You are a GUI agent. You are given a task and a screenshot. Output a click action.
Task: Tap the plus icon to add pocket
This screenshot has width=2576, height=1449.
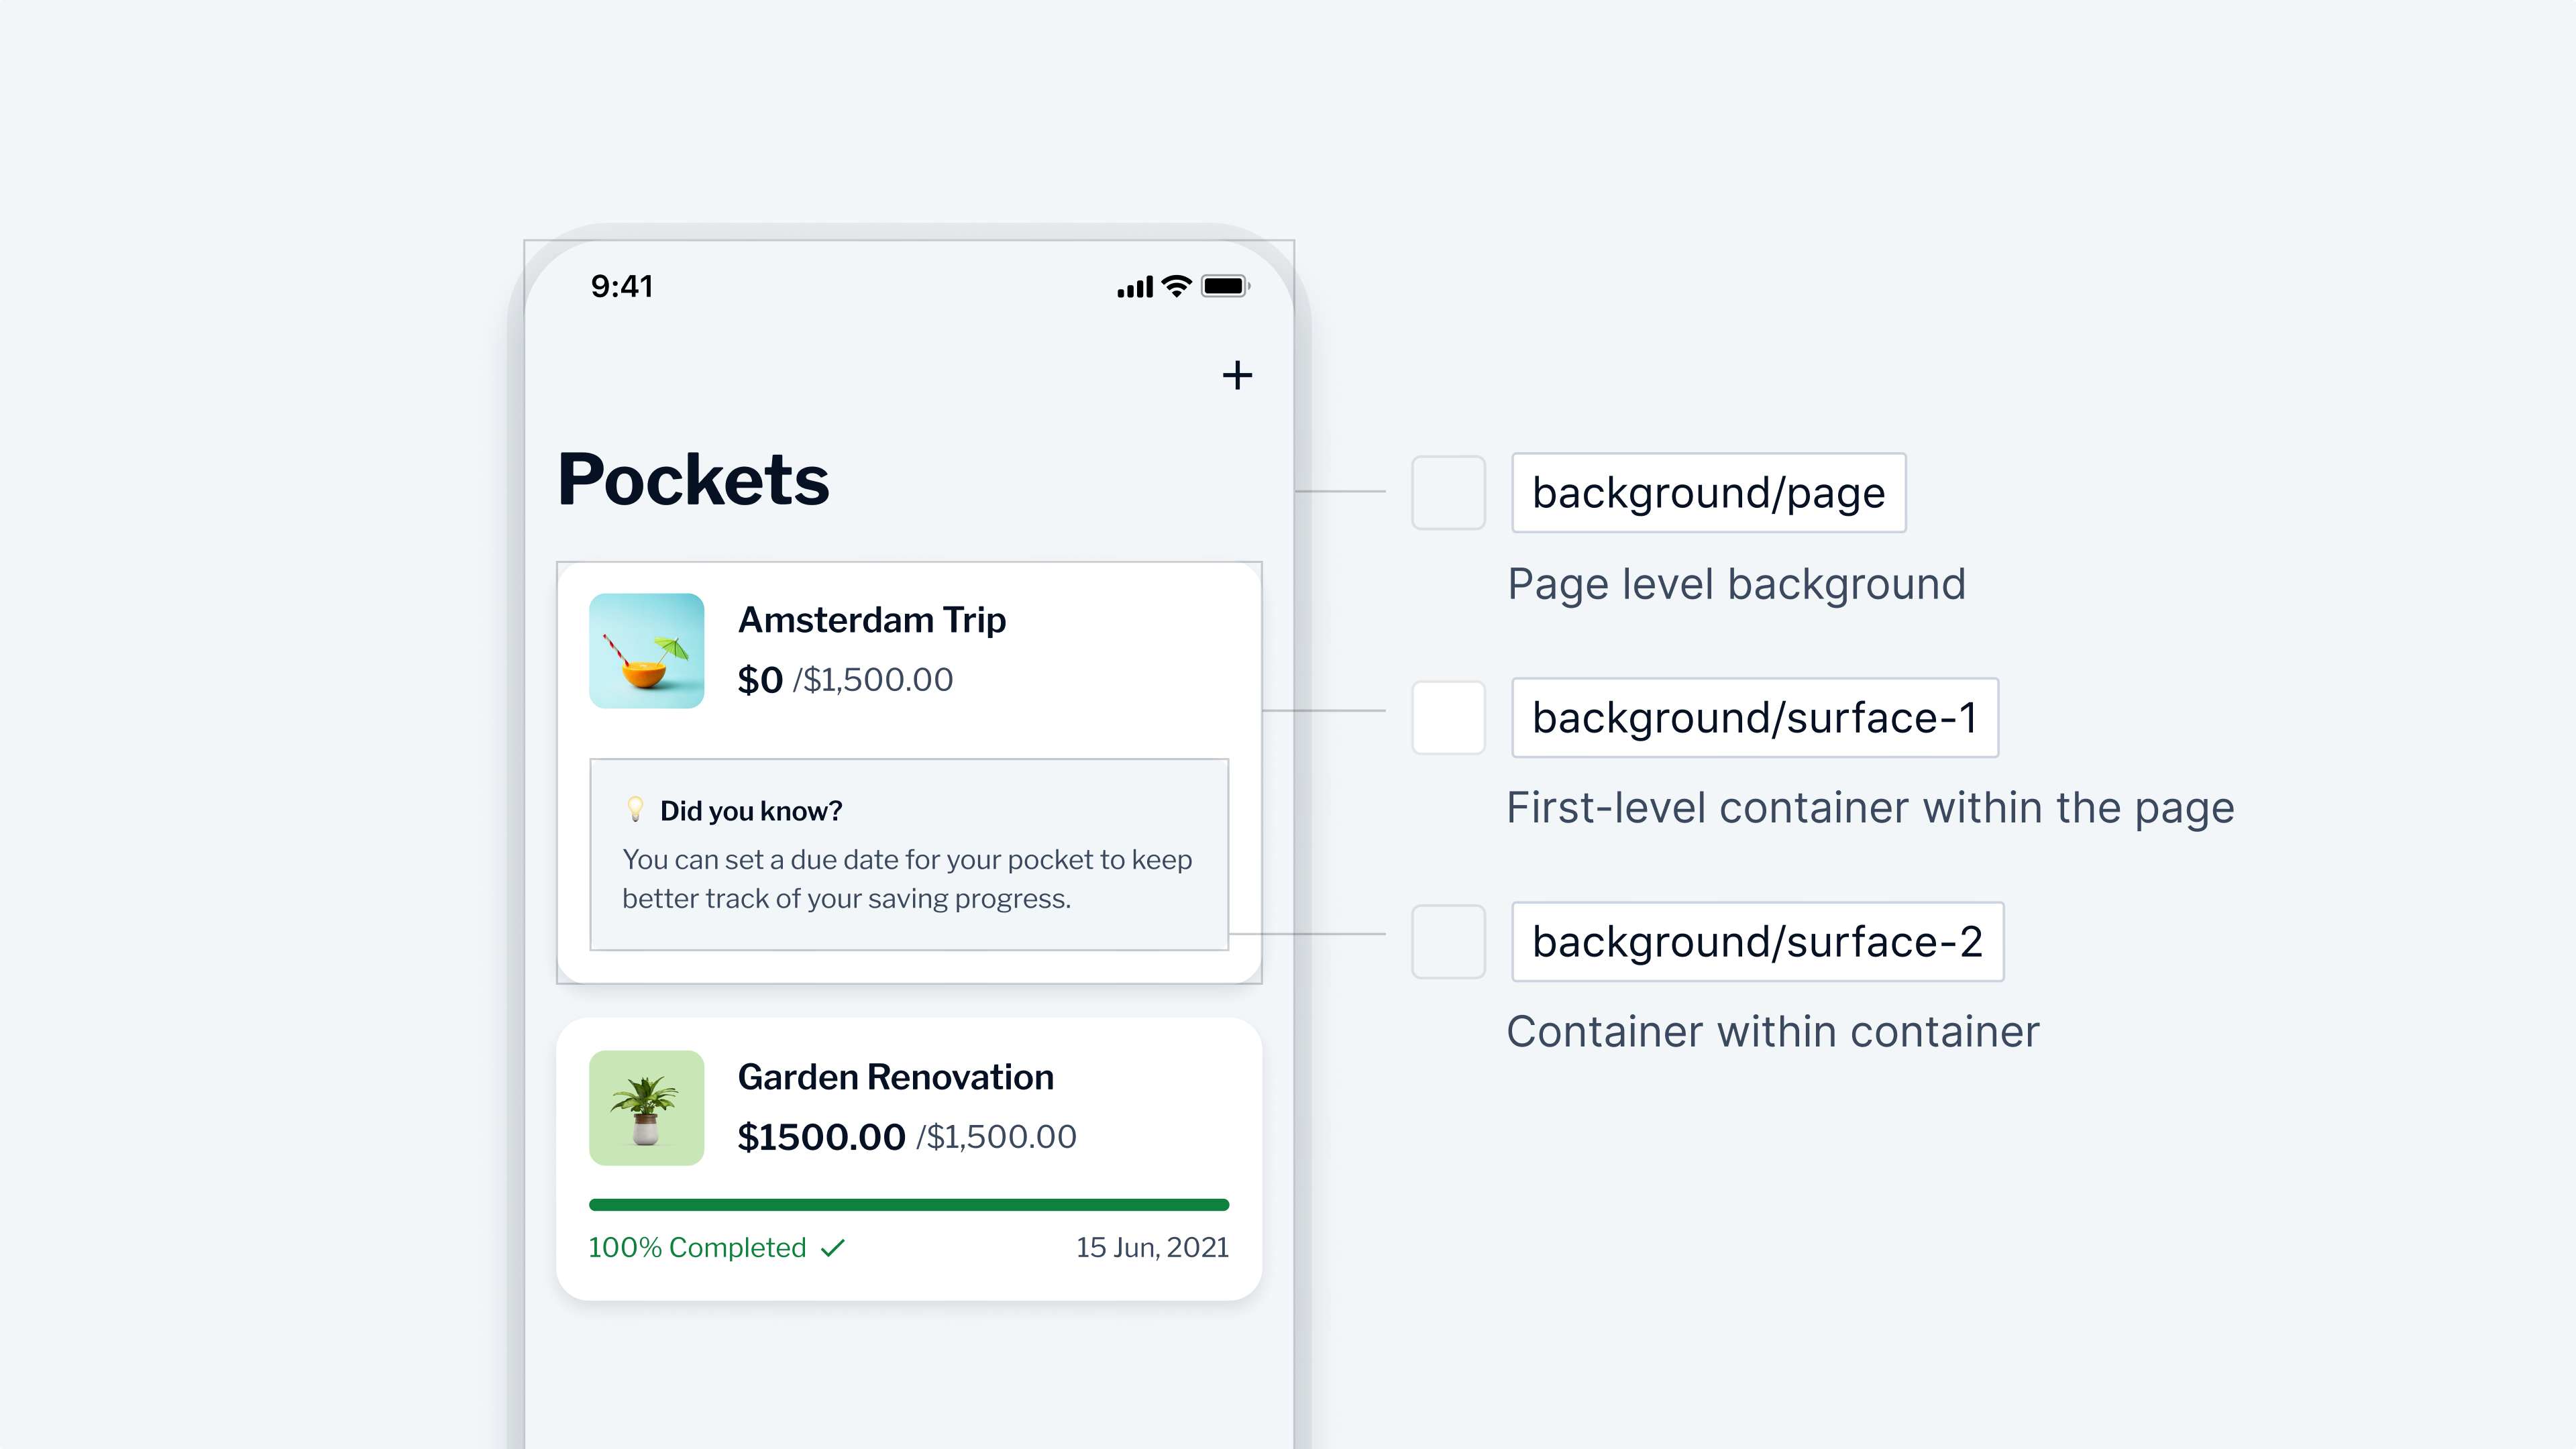click(x=1237, y=376)
